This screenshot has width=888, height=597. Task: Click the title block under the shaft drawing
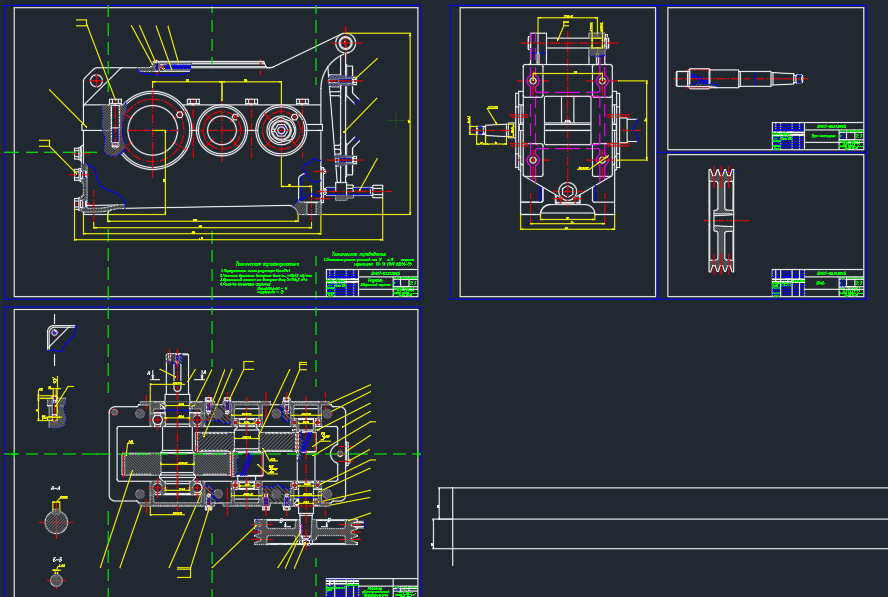pos(818,136)
